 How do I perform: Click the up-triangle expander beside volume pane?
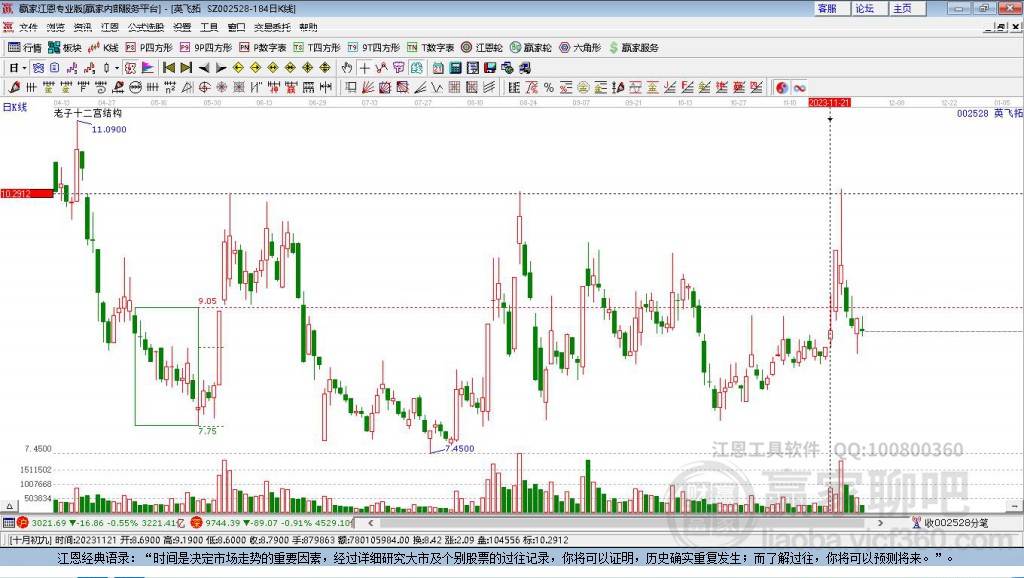(9, 506)
